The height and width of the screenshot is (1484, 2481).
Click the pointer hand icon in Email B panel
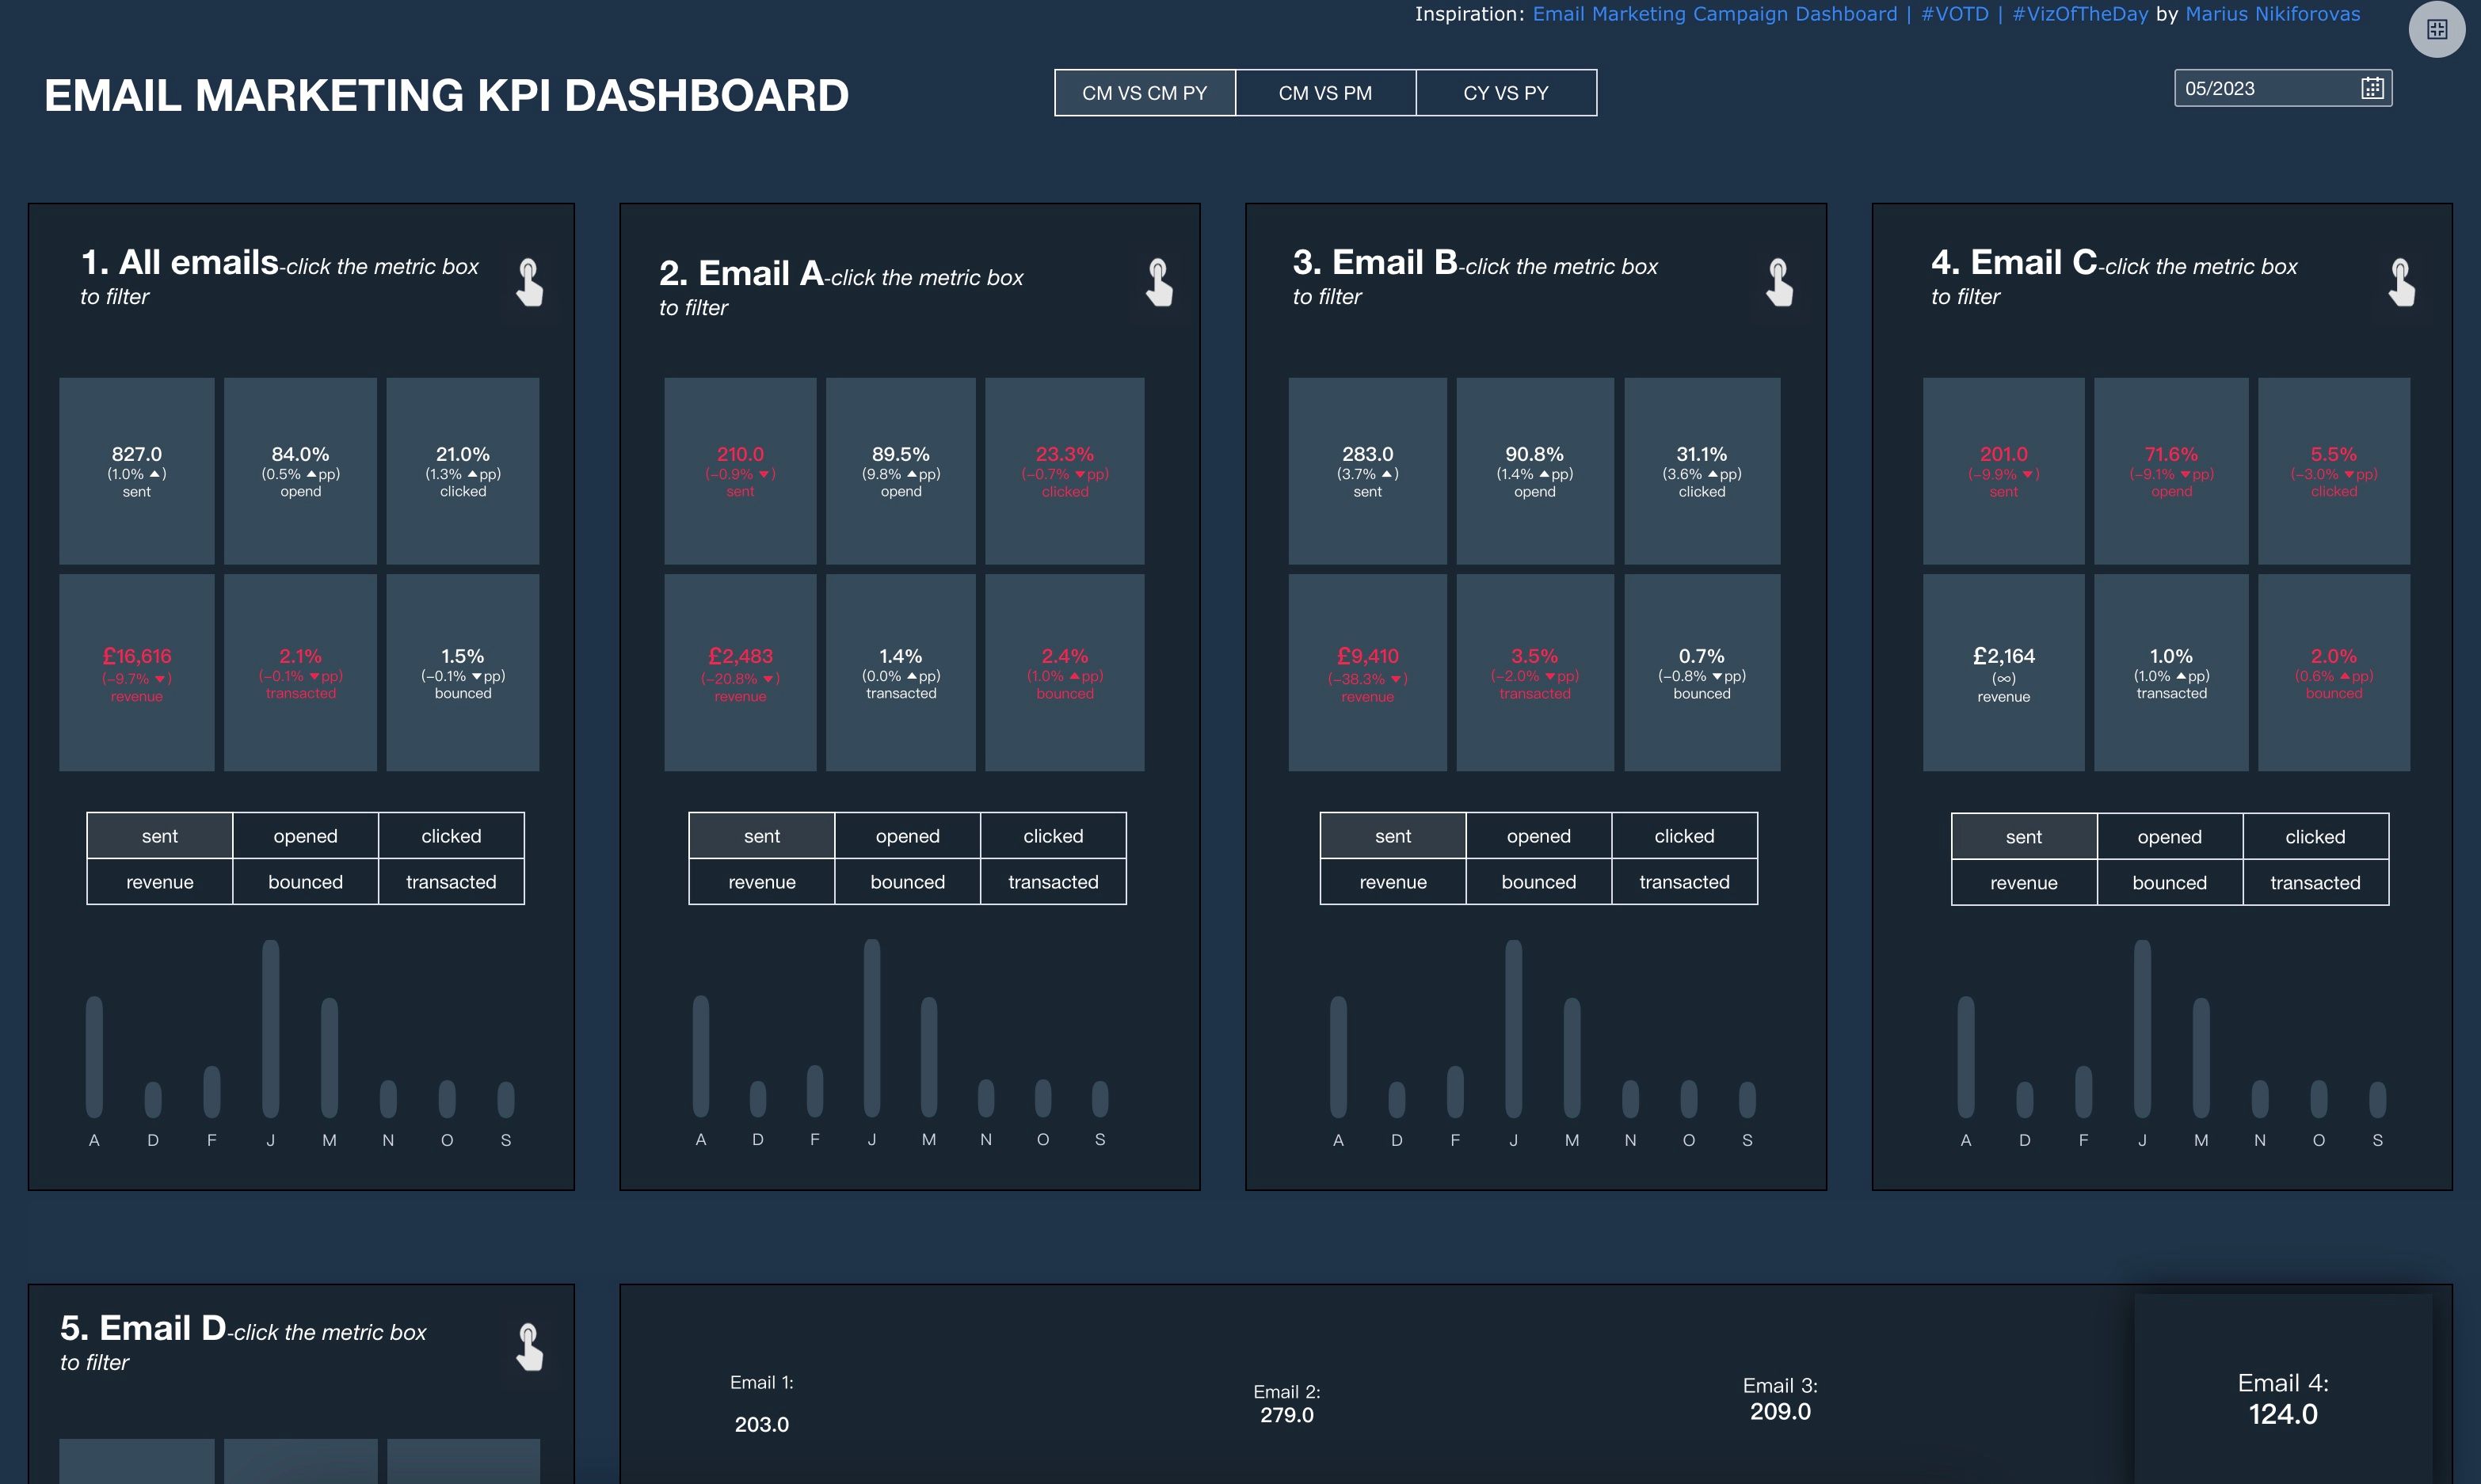tap(1779, 282)
